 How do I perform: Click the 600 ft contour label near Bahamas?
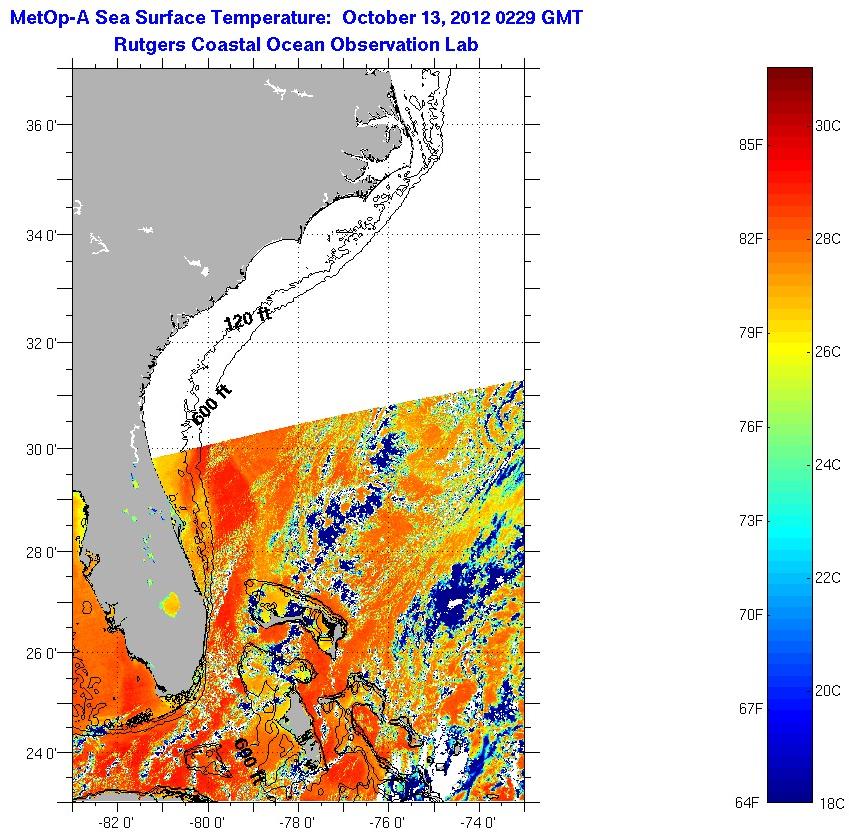click(249, 761)
